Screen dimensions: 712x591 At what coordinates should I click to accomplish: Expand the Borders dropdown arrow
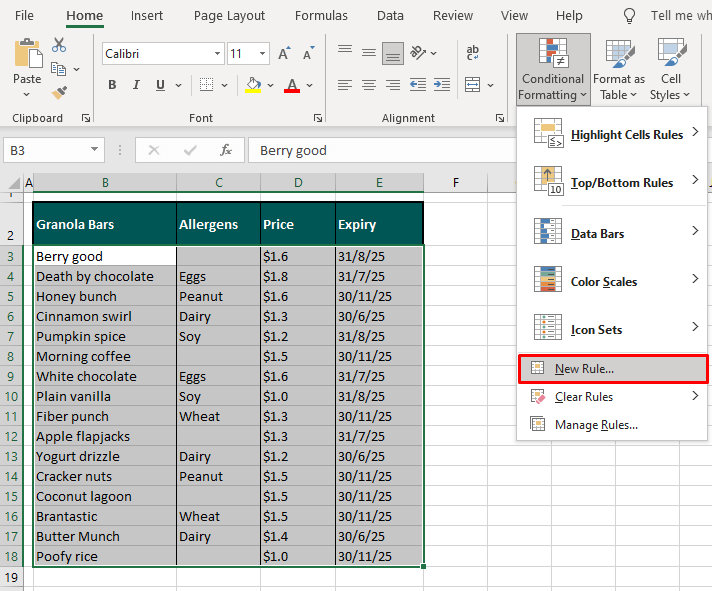[x=224, y=85]
